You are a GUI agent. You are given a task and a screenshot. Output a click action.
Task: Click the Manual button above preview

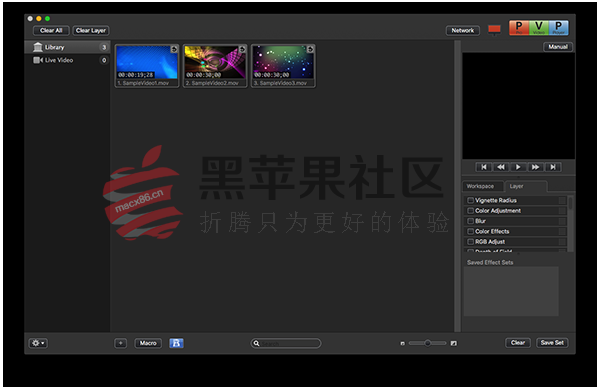click(558, 47)
